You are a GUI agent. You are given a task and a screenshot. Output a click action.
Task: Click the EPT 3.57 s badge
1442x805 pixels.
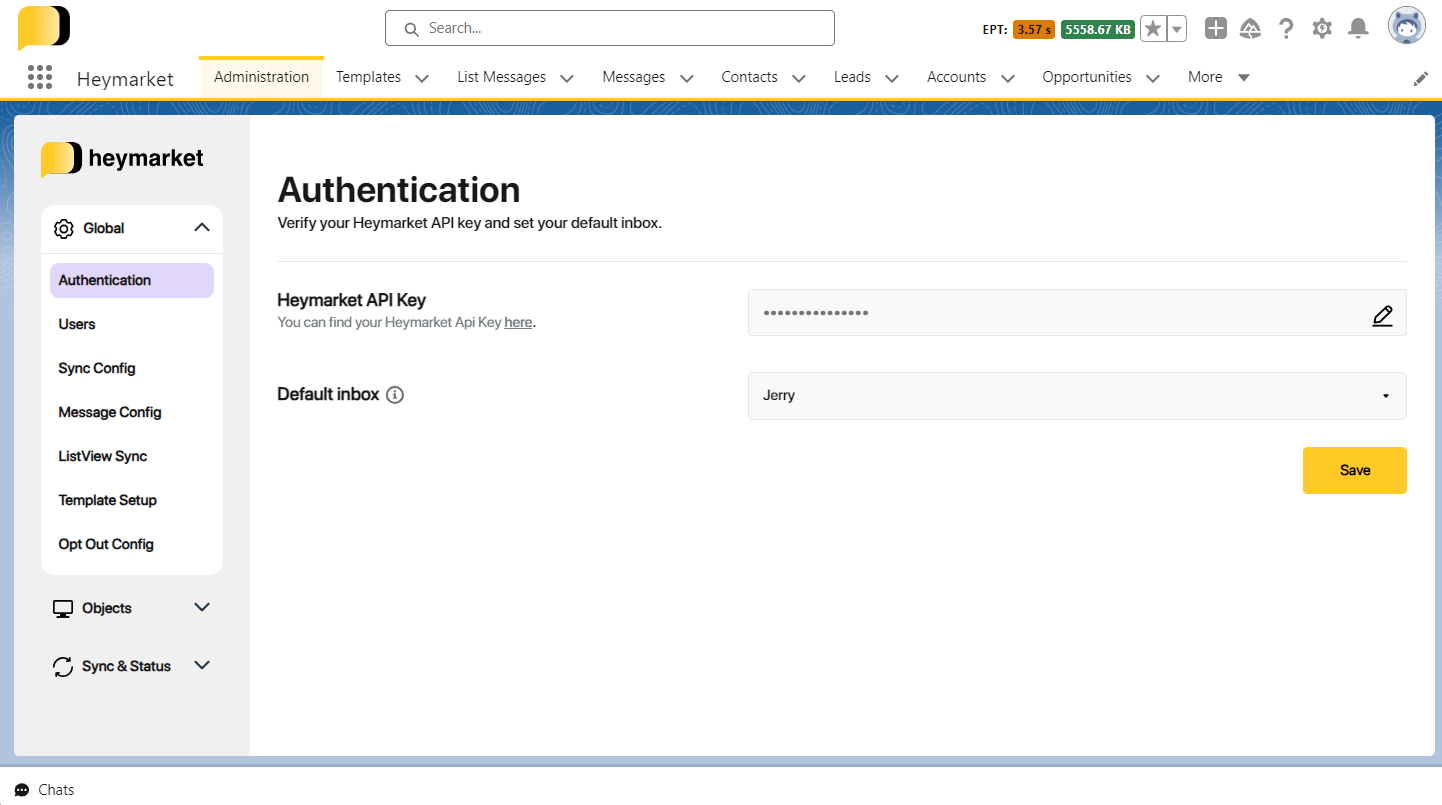tap(1033, 29)
